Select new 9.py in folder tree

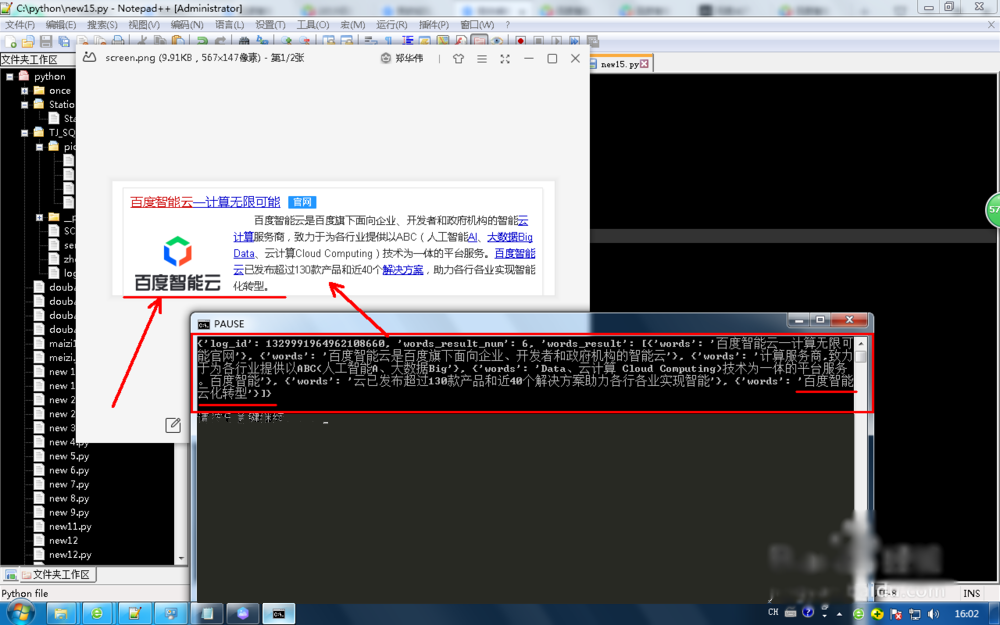tap(69, 512)
